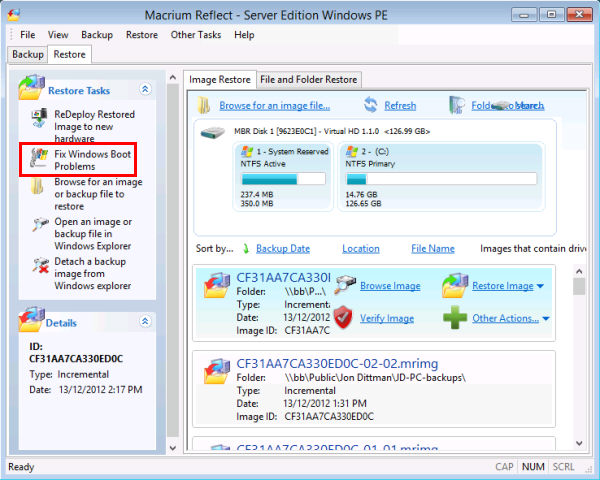Click the System Reserved partition usage bar
Image resolution: width=600 pixels, height=480 pixels.
(x=283, y=179)
